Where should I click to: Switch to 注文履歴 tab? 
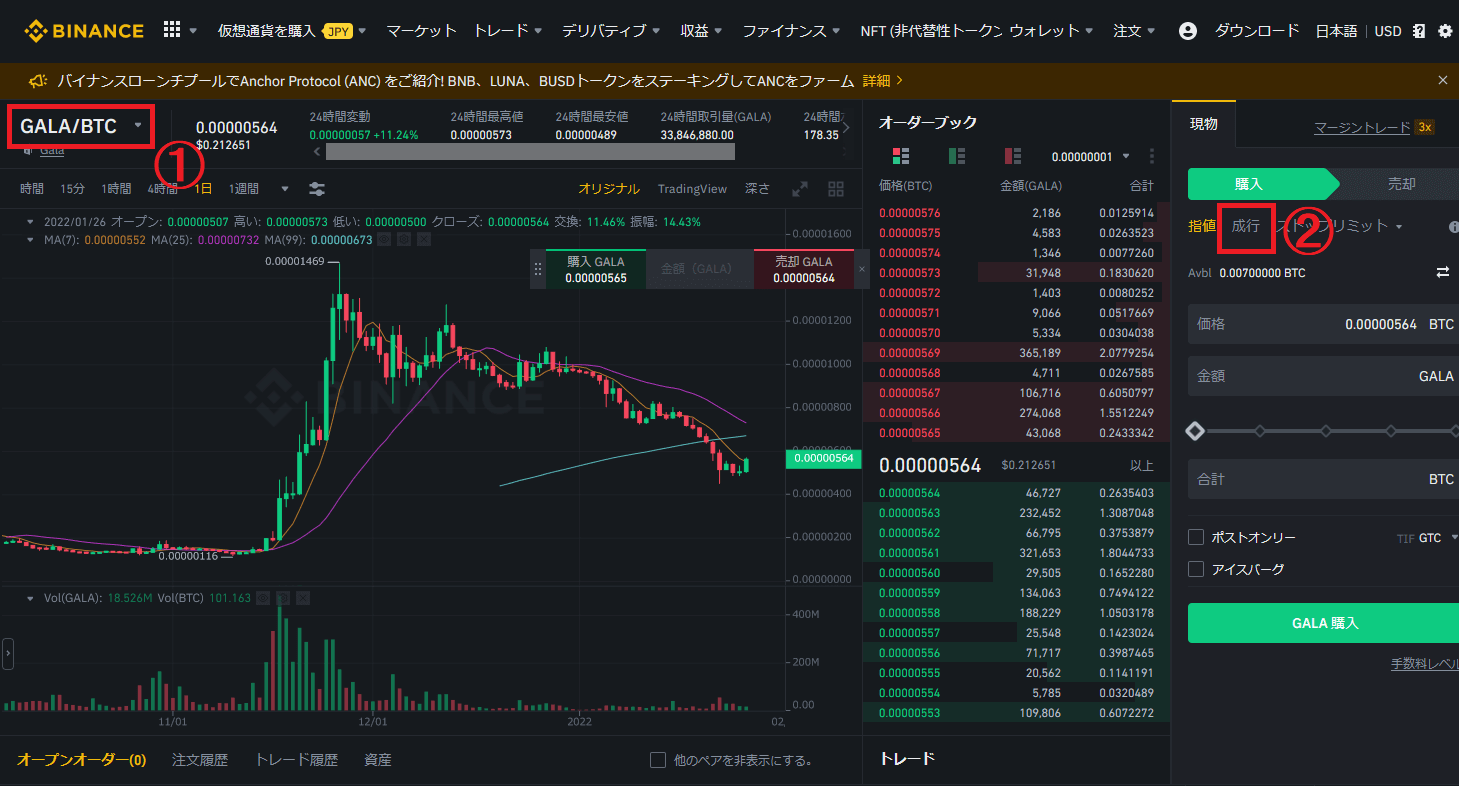tap(200, 760)
